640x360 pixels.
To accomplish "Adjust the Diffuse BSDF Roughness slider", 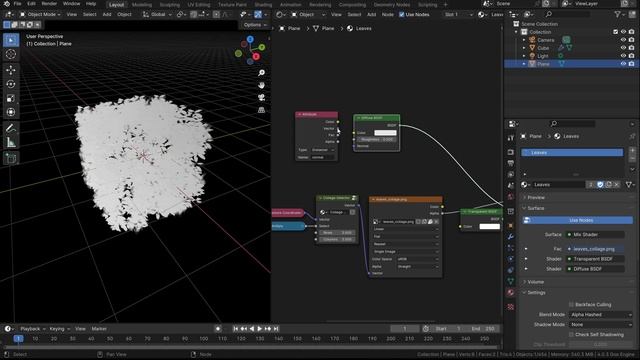I will tap(376, 140).
